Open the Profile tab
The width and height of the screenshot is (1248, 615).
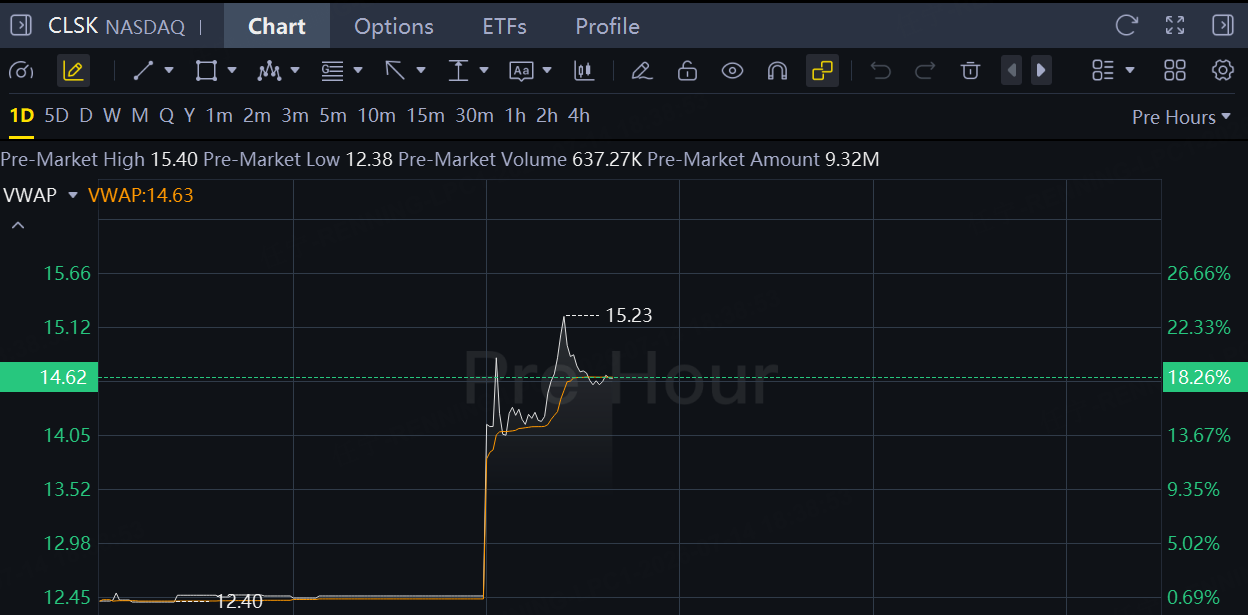[607, 26]
